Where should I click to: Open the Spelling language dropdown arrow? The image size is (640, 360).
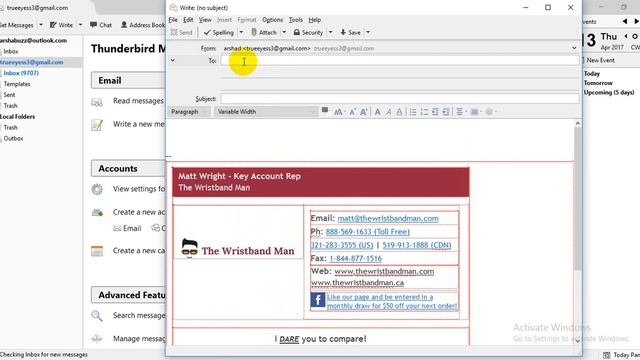pyautogui.click(x=241, y=32)
